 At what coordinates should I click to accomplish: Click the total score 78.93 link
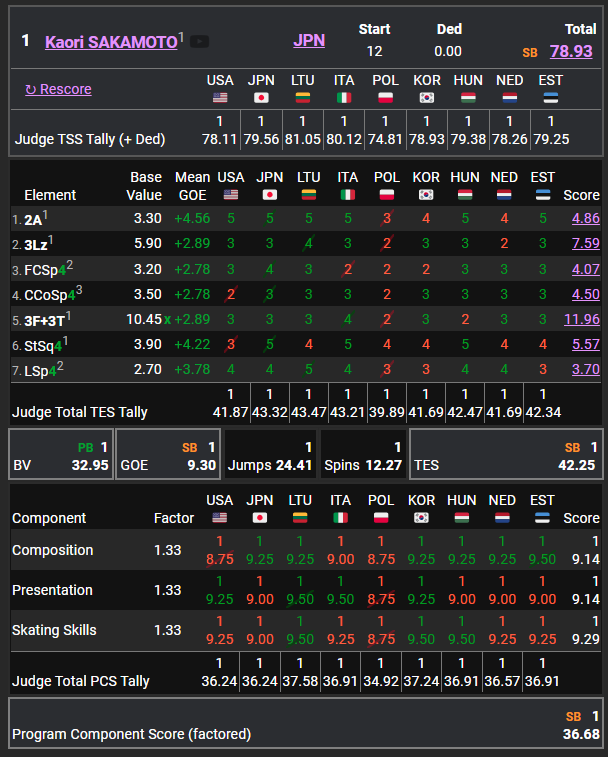pyautogui.click(x=571, y=51)
